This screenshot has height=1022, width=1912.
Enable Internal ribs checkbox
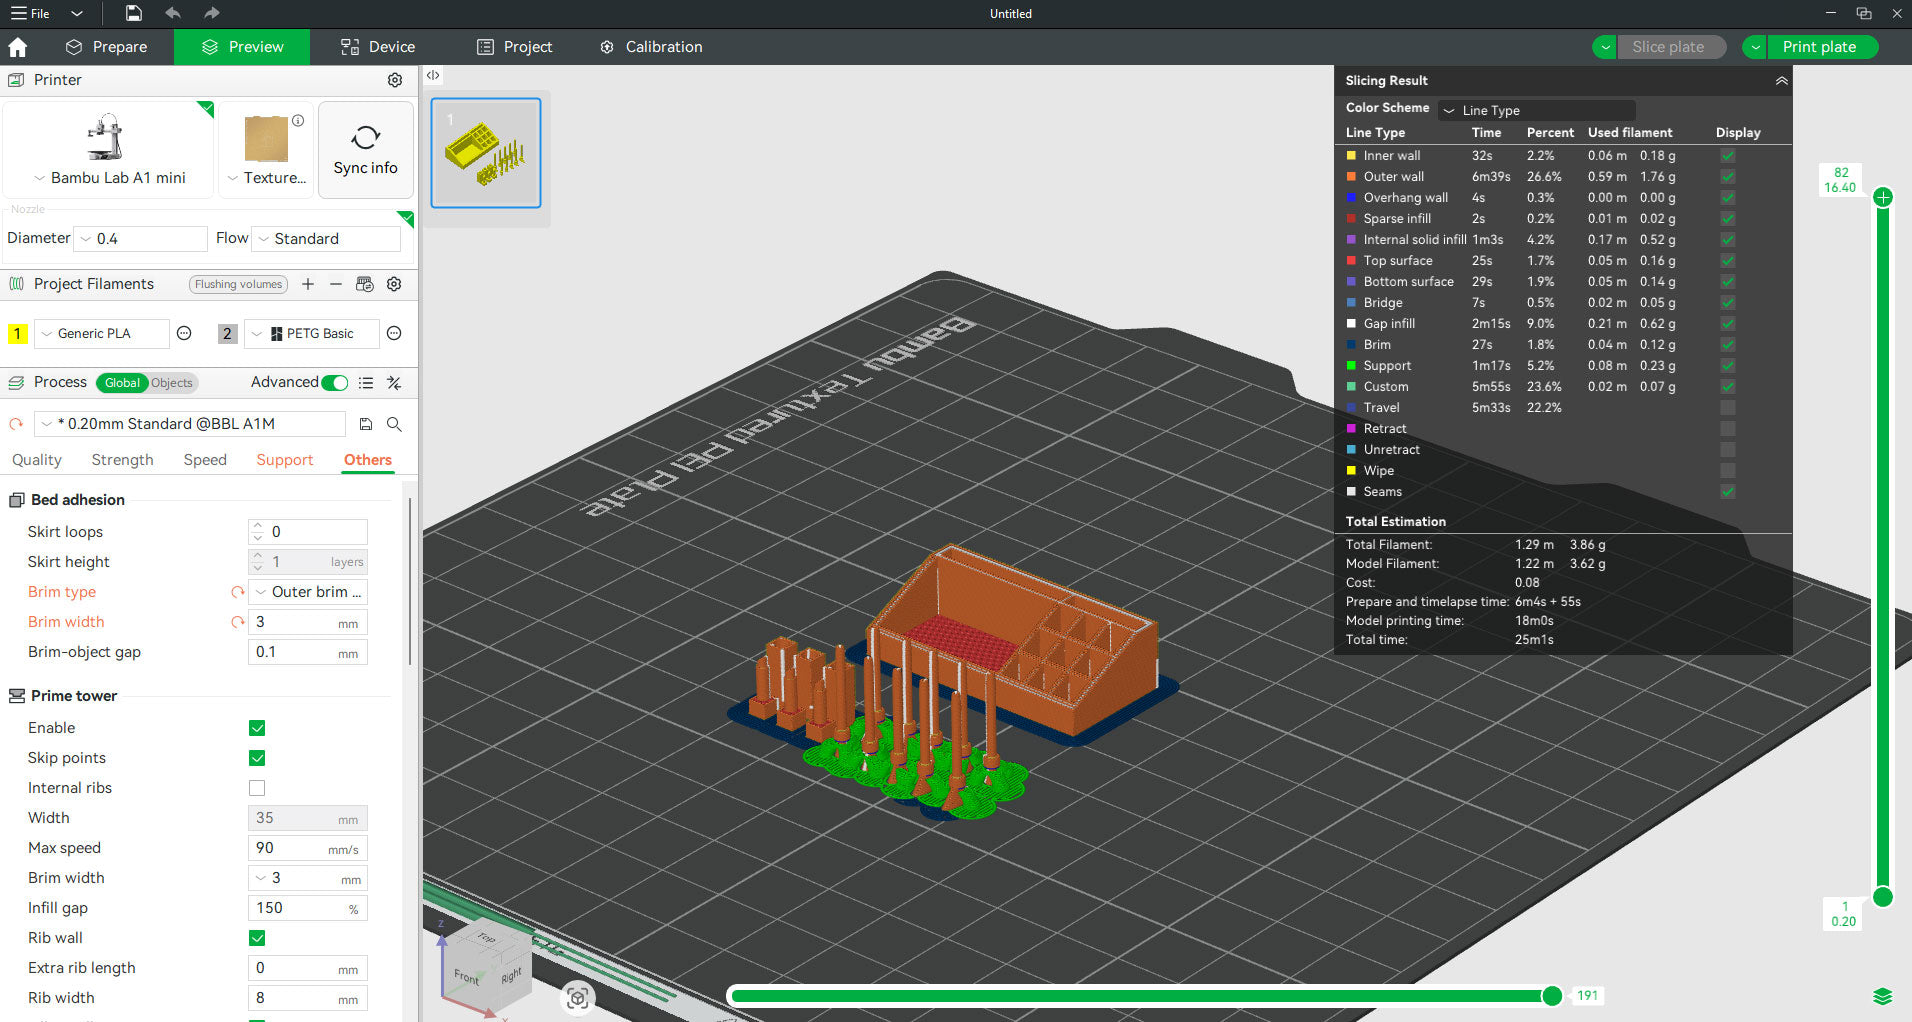point(257,788)
